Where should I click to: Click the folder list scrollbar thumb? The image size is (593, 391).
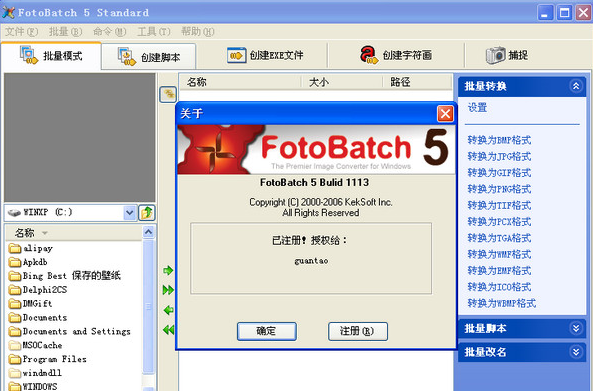(149, 306)
